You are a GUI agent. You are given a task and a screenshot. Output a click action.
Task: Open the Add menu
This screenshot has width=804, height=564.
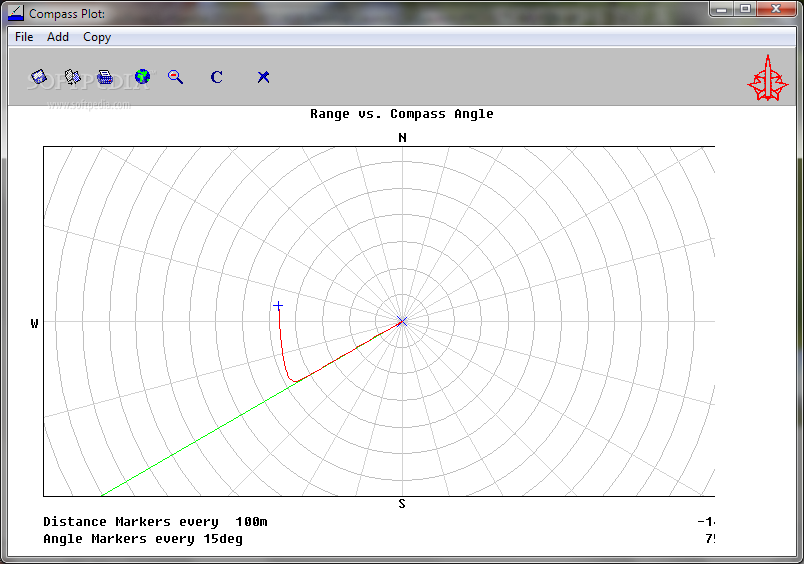(x=58, y=37)
